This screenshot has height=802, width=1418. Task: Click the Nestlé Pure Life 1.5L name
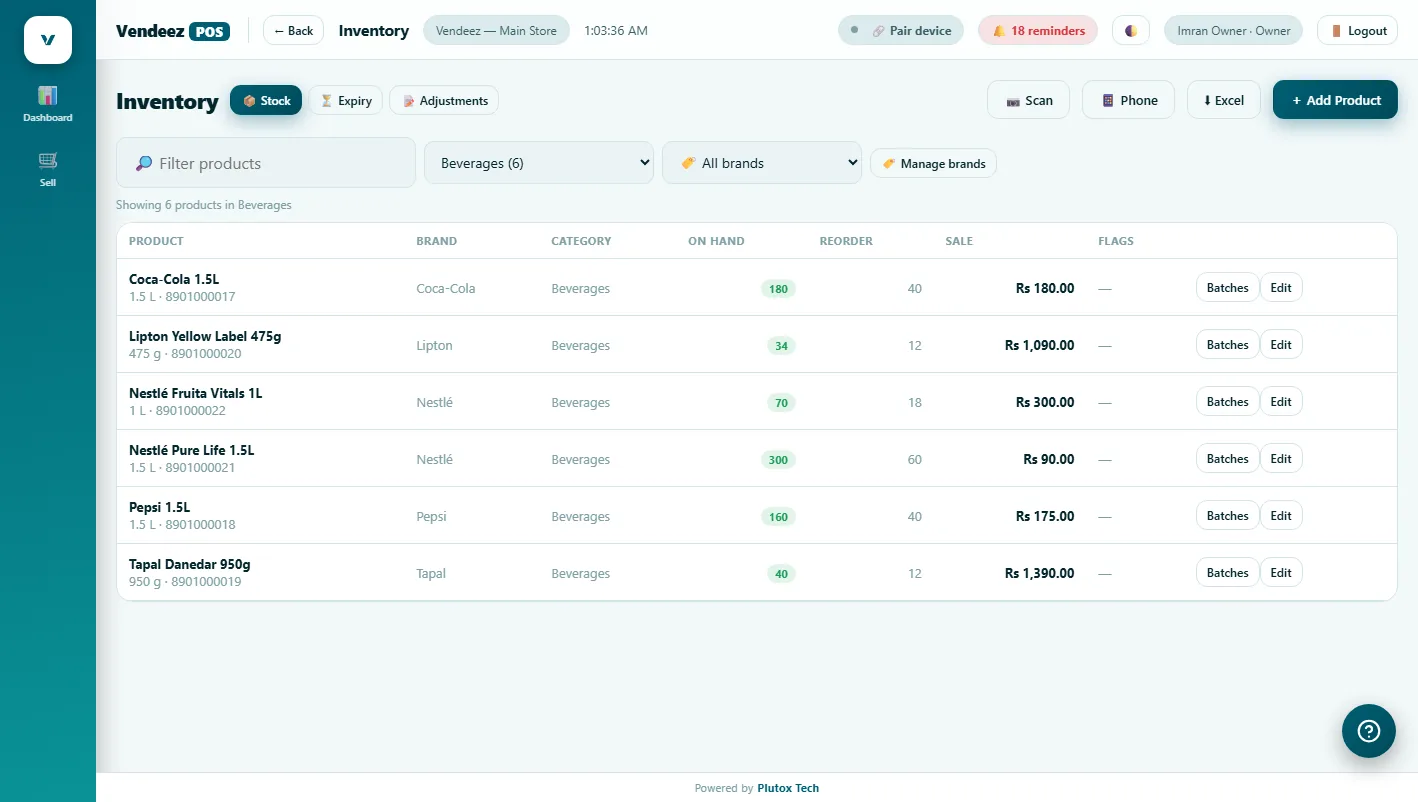tap(192, 451)
